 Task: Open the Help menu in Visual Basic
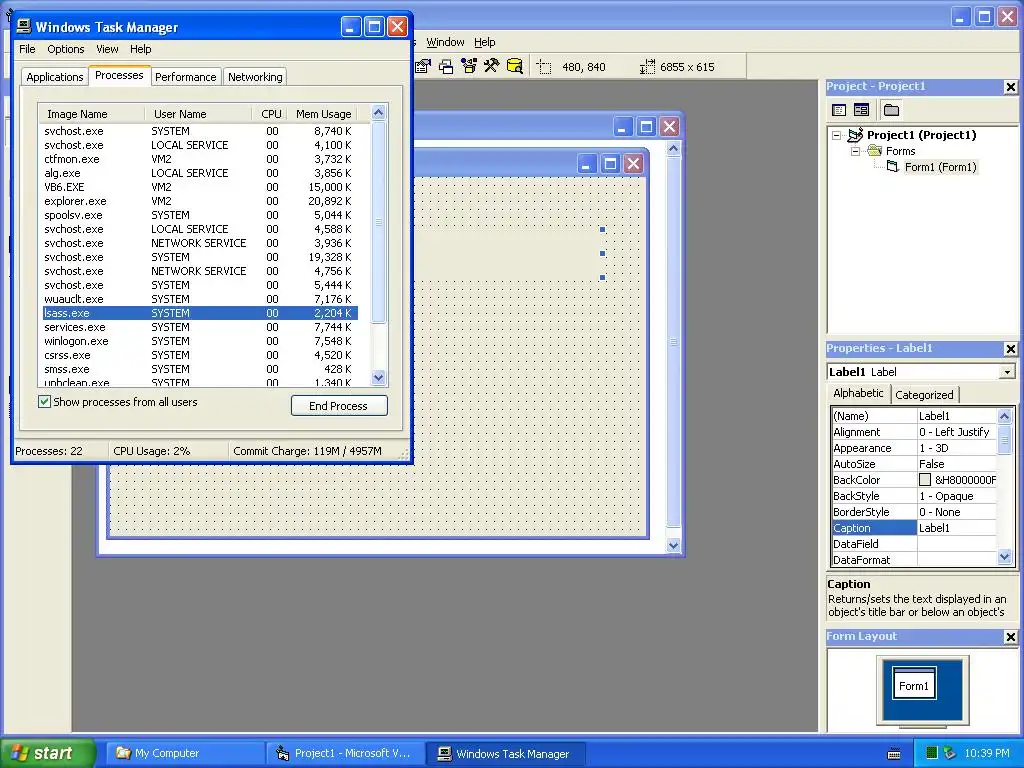click(x=485, y=42)
